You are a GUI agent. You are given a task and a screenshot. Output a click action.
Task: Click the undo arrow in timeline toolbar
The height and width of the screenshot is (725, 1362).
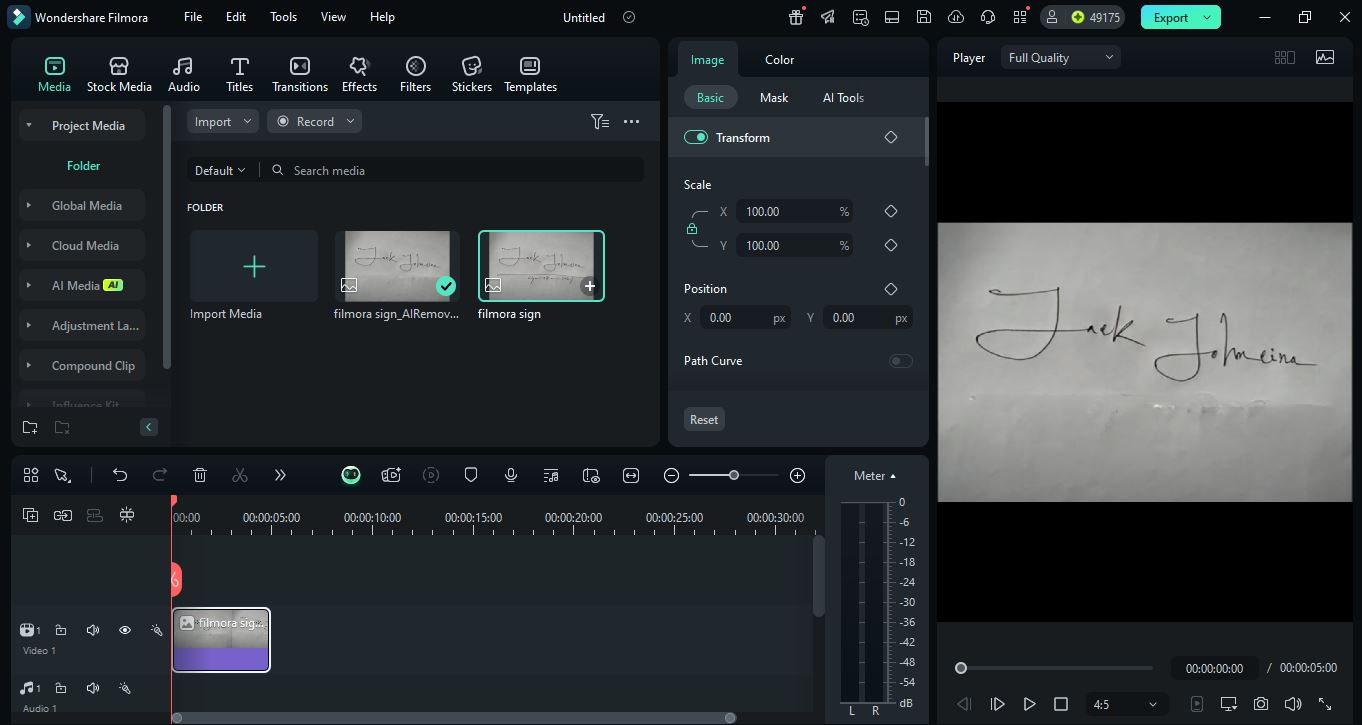click(120, 475)
